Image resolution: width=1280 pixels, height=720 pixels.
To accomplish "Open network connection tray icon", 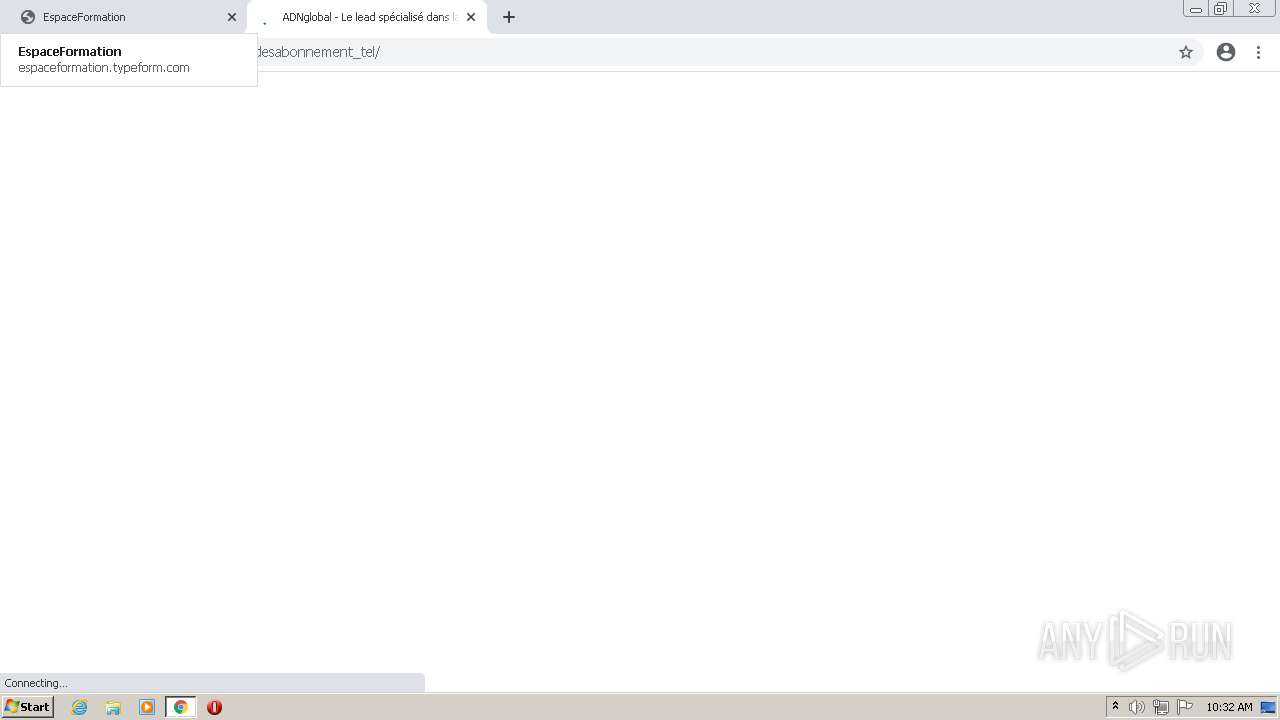I will pyautogui.click(x=1160, y=707).
